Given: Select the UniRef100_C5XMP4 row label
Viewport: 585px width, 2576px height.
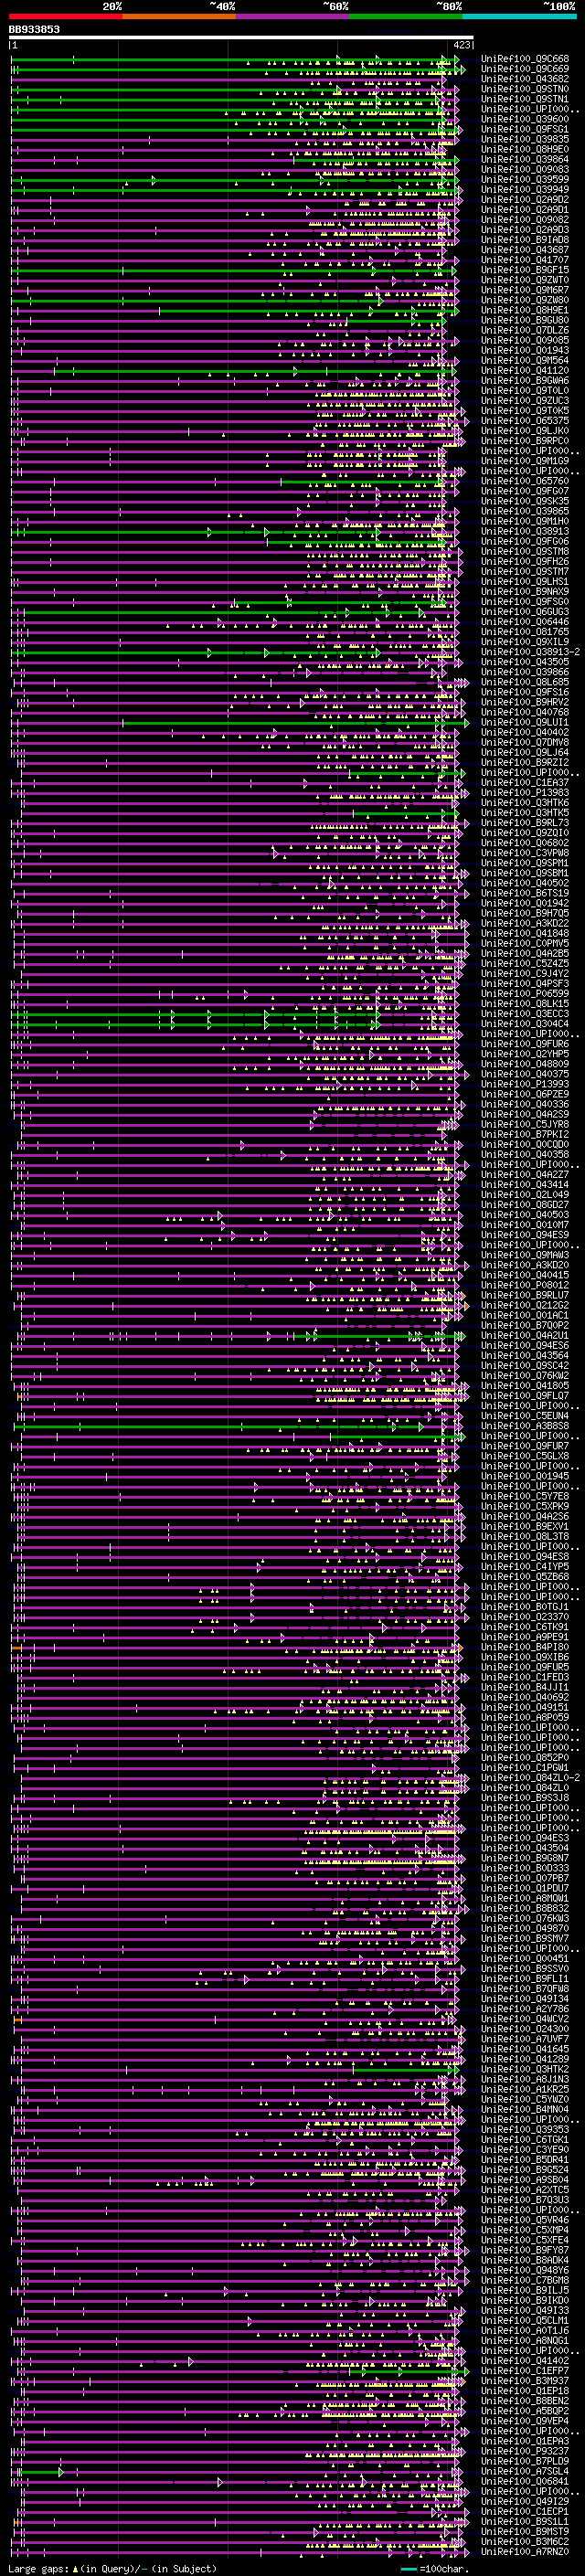Looking at the screenshot, I should [525, 2229].
